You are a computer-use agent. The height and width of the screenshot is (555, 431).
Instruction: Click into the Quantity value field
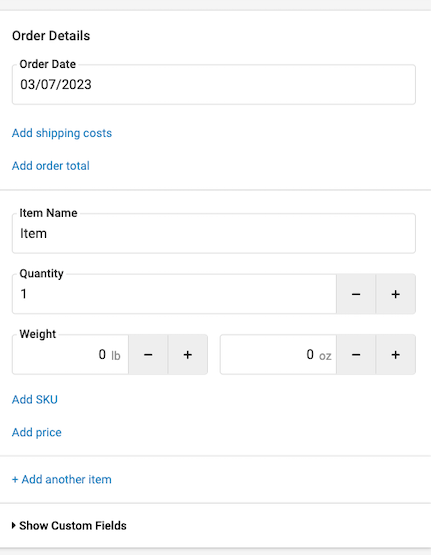pos(174,294)
